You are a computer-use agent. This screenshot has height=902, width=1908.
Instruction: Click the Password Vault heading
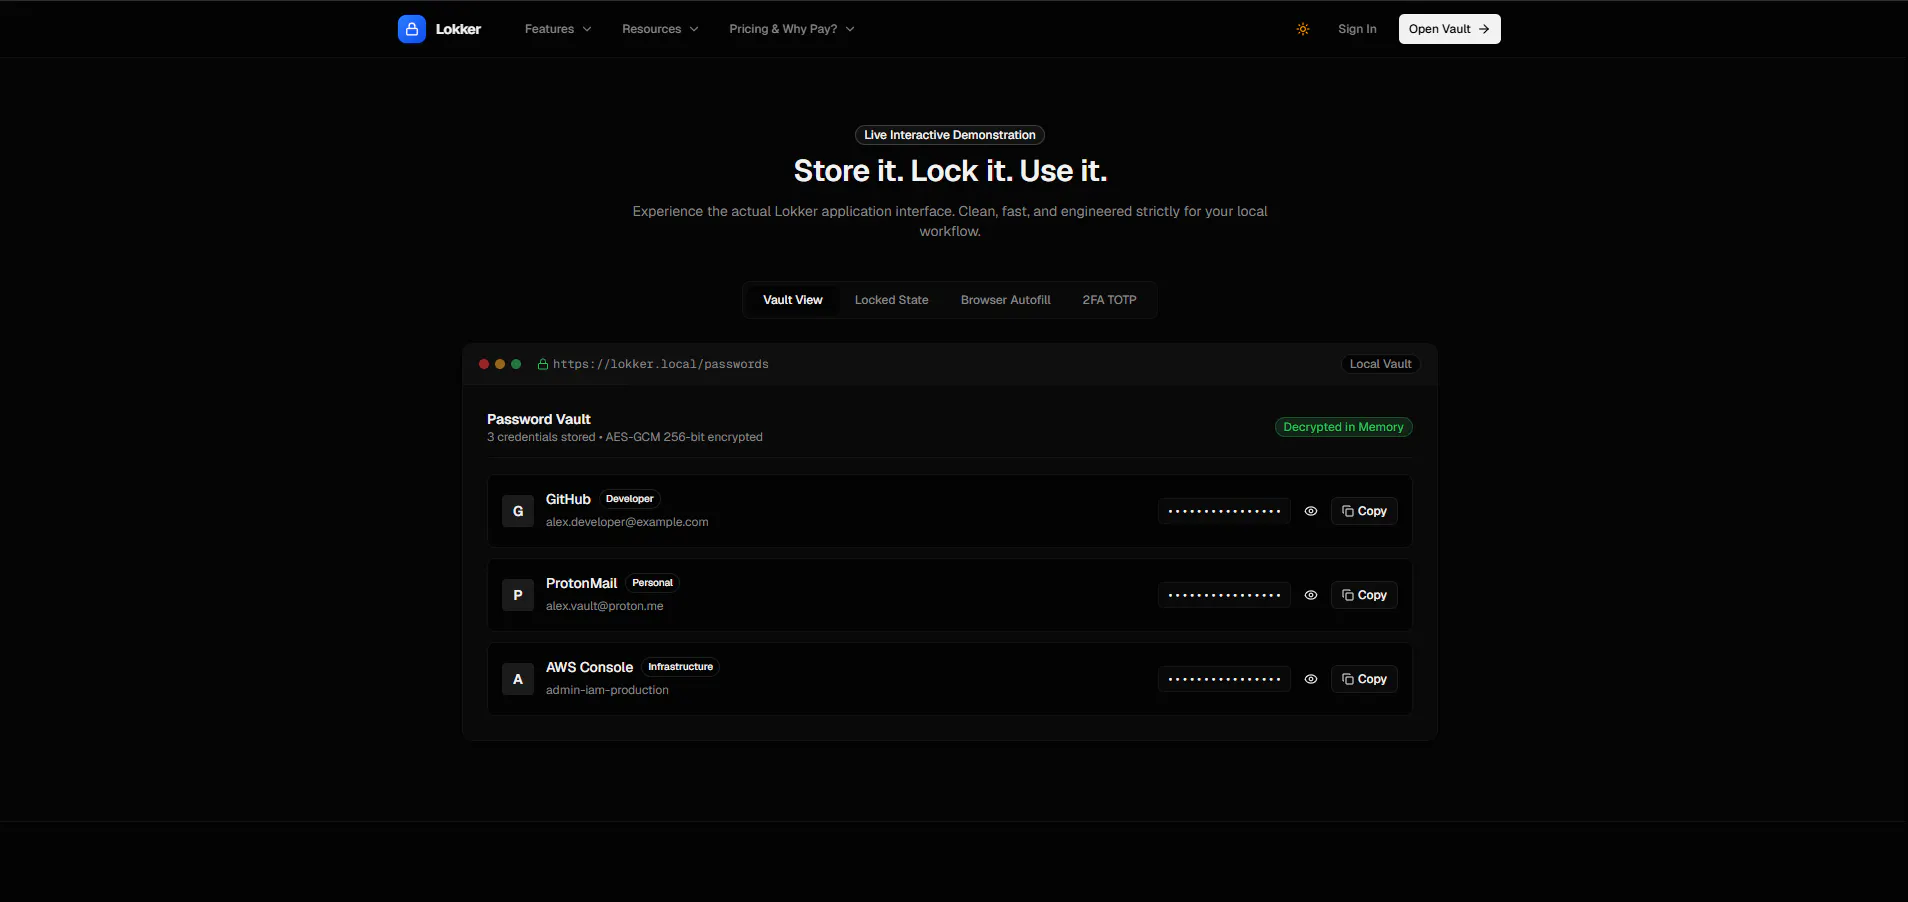[x=539, y=419]
